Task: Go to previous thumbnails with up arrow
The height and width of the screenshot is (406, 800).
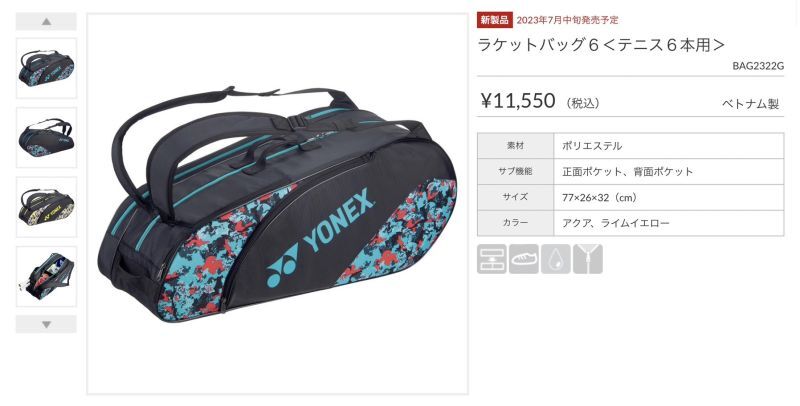Action: coord(46,21)
